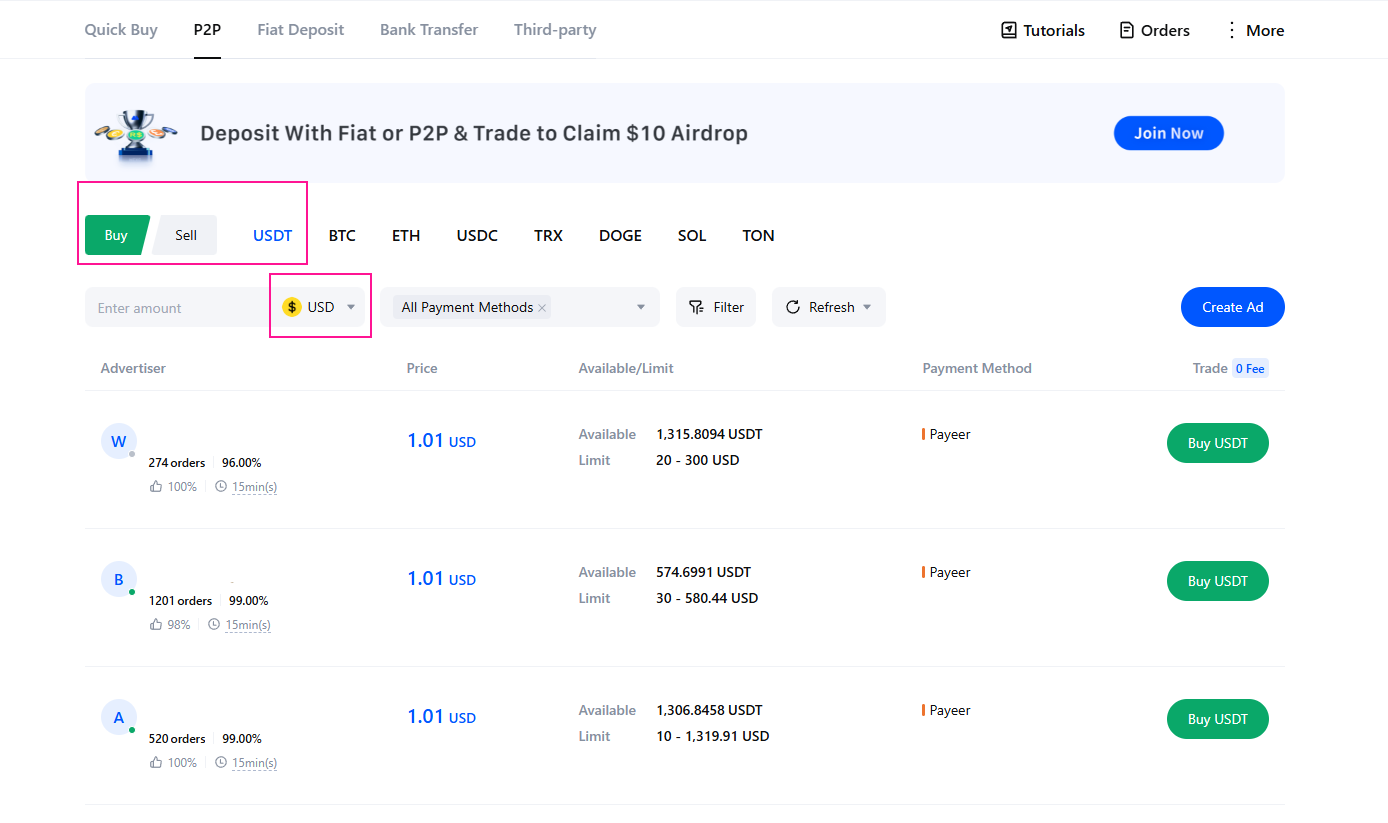Select the Buy toggle
This screenshot has height=823, width=1388.
[x=116, y=235]
